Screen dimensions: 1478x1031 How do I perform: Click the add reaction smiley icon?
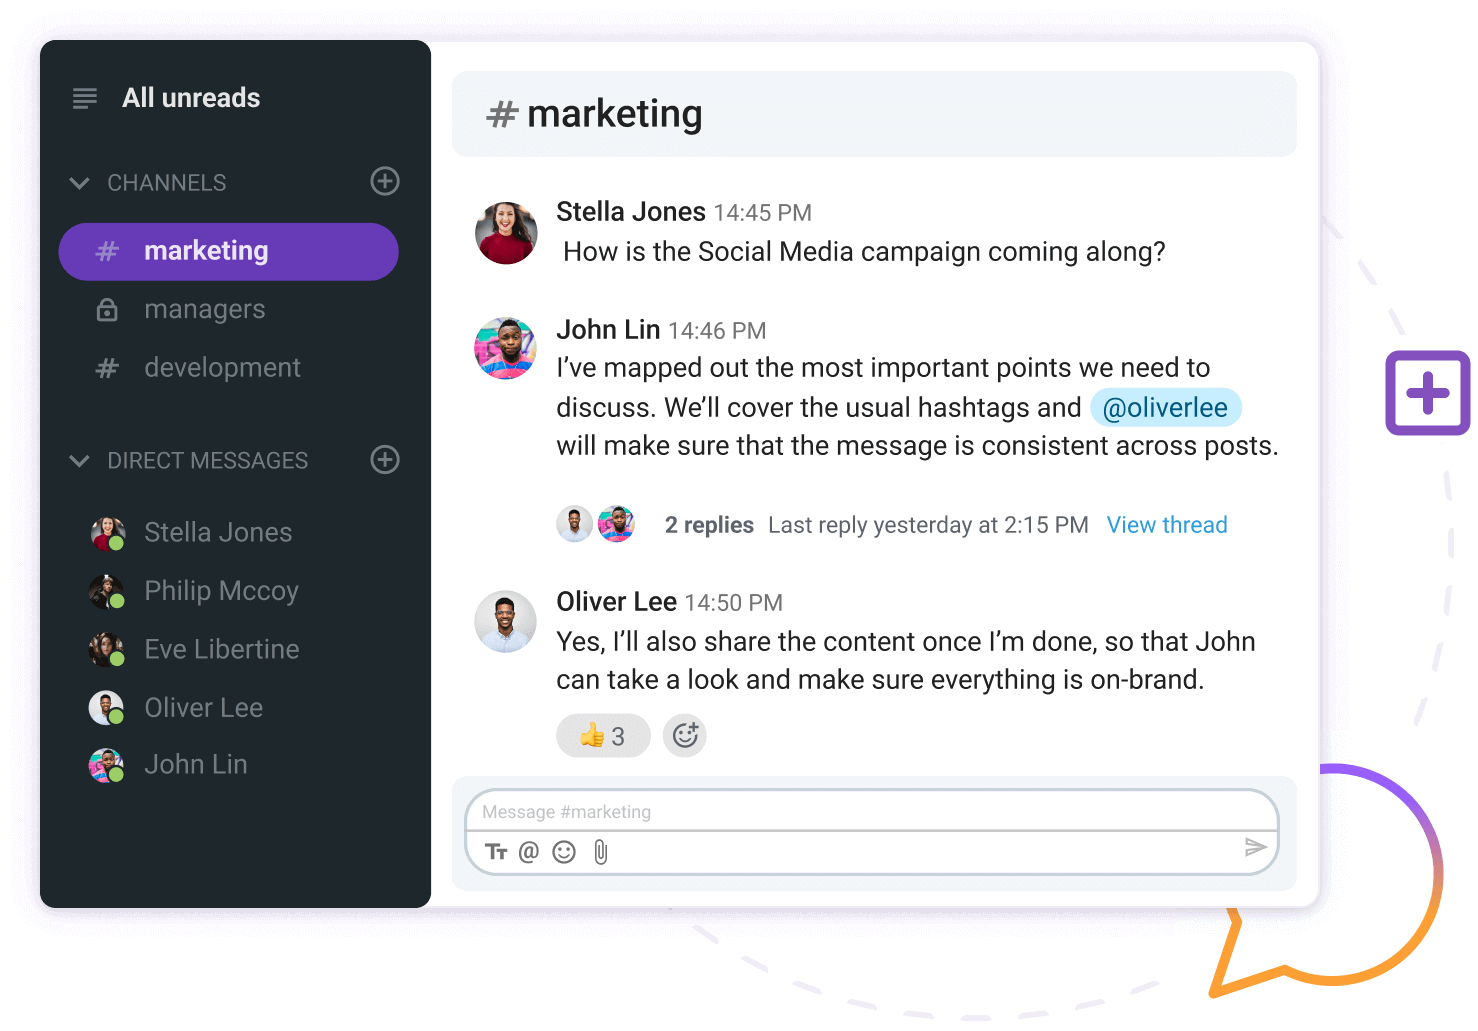tap(685, 736)
